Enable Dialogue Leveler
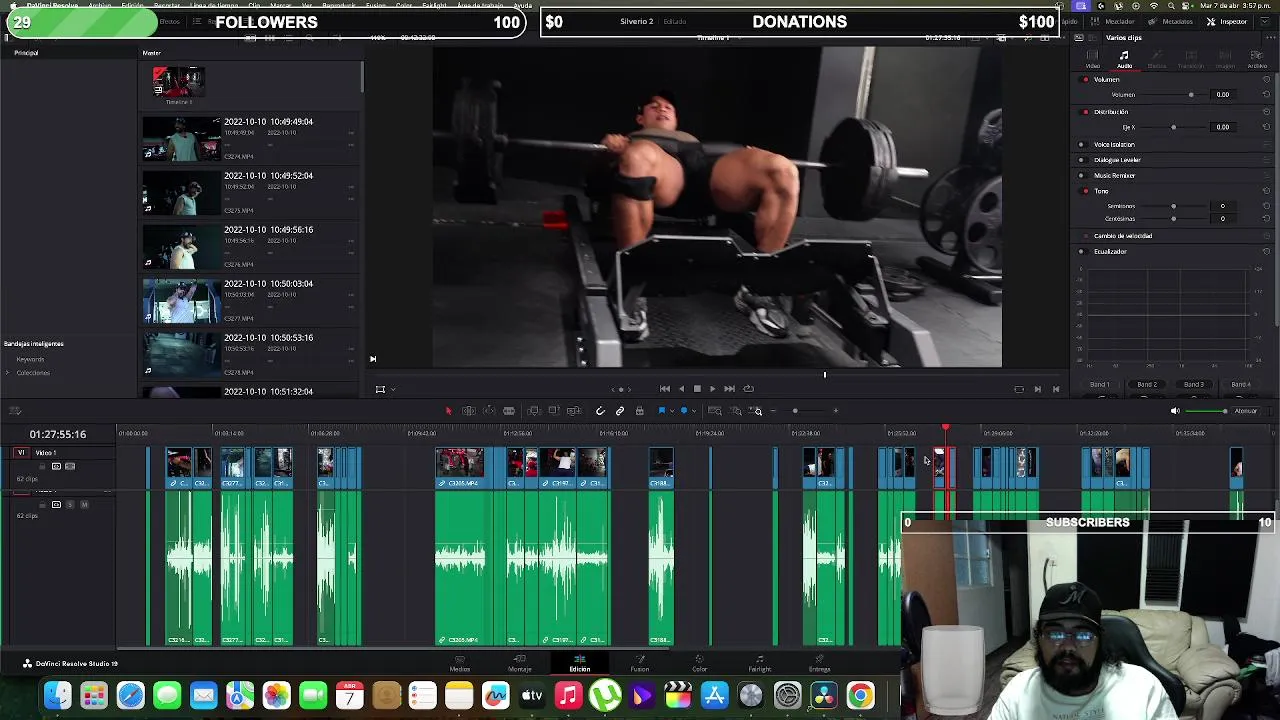Viewport: 1280px width, 720px height. coord(1081,160)
